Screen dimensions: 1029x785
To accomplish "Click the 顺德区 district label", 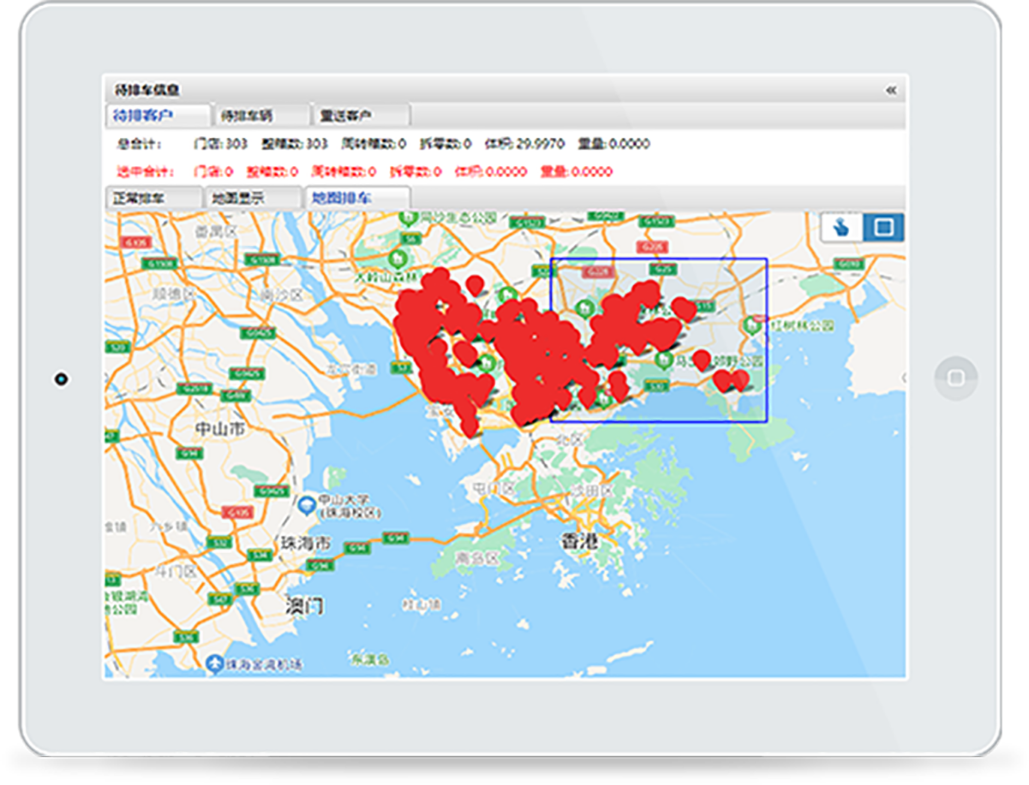I will click(173, 293).
